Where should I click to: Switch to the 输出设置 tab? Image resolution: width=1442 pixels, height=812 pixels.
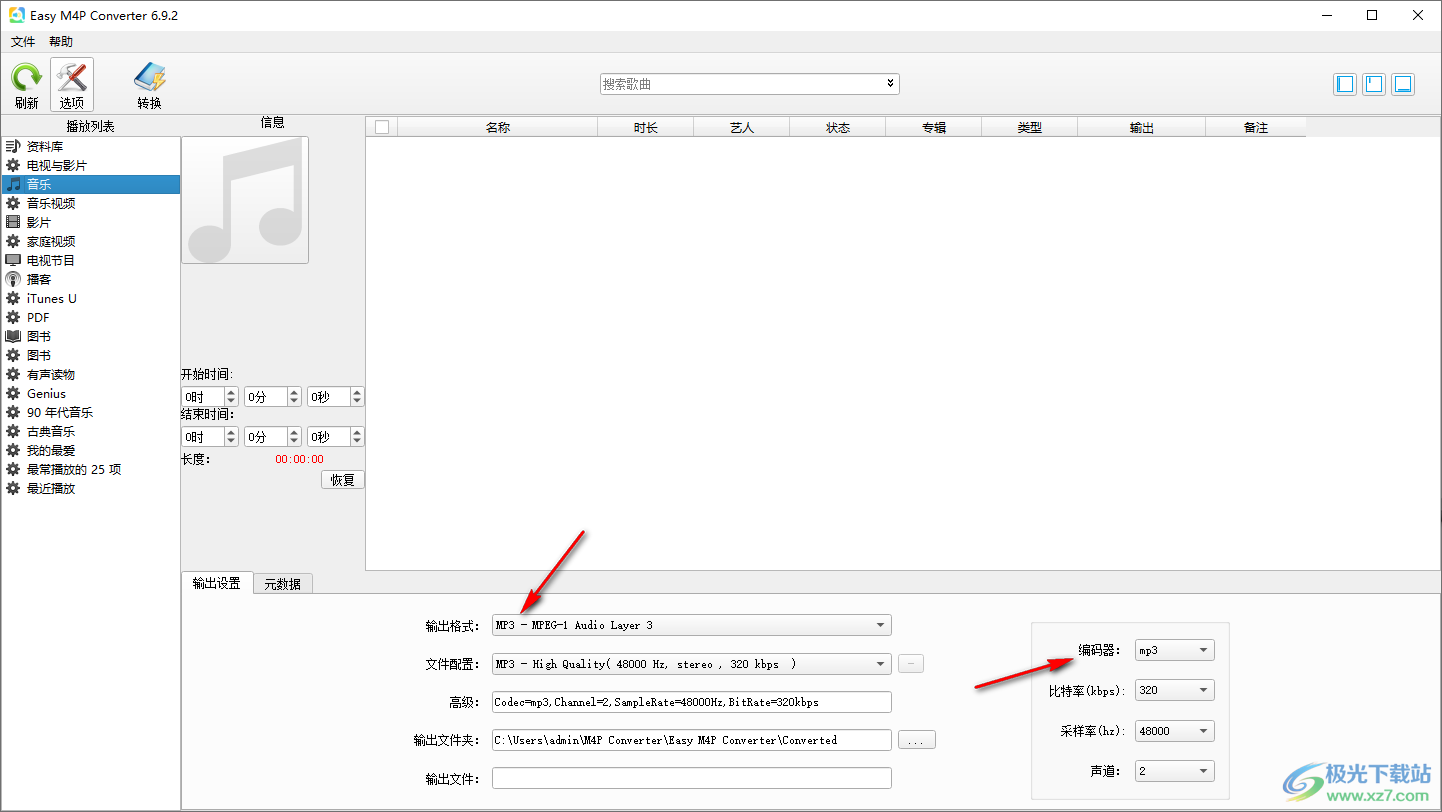(x=217, y=583)
